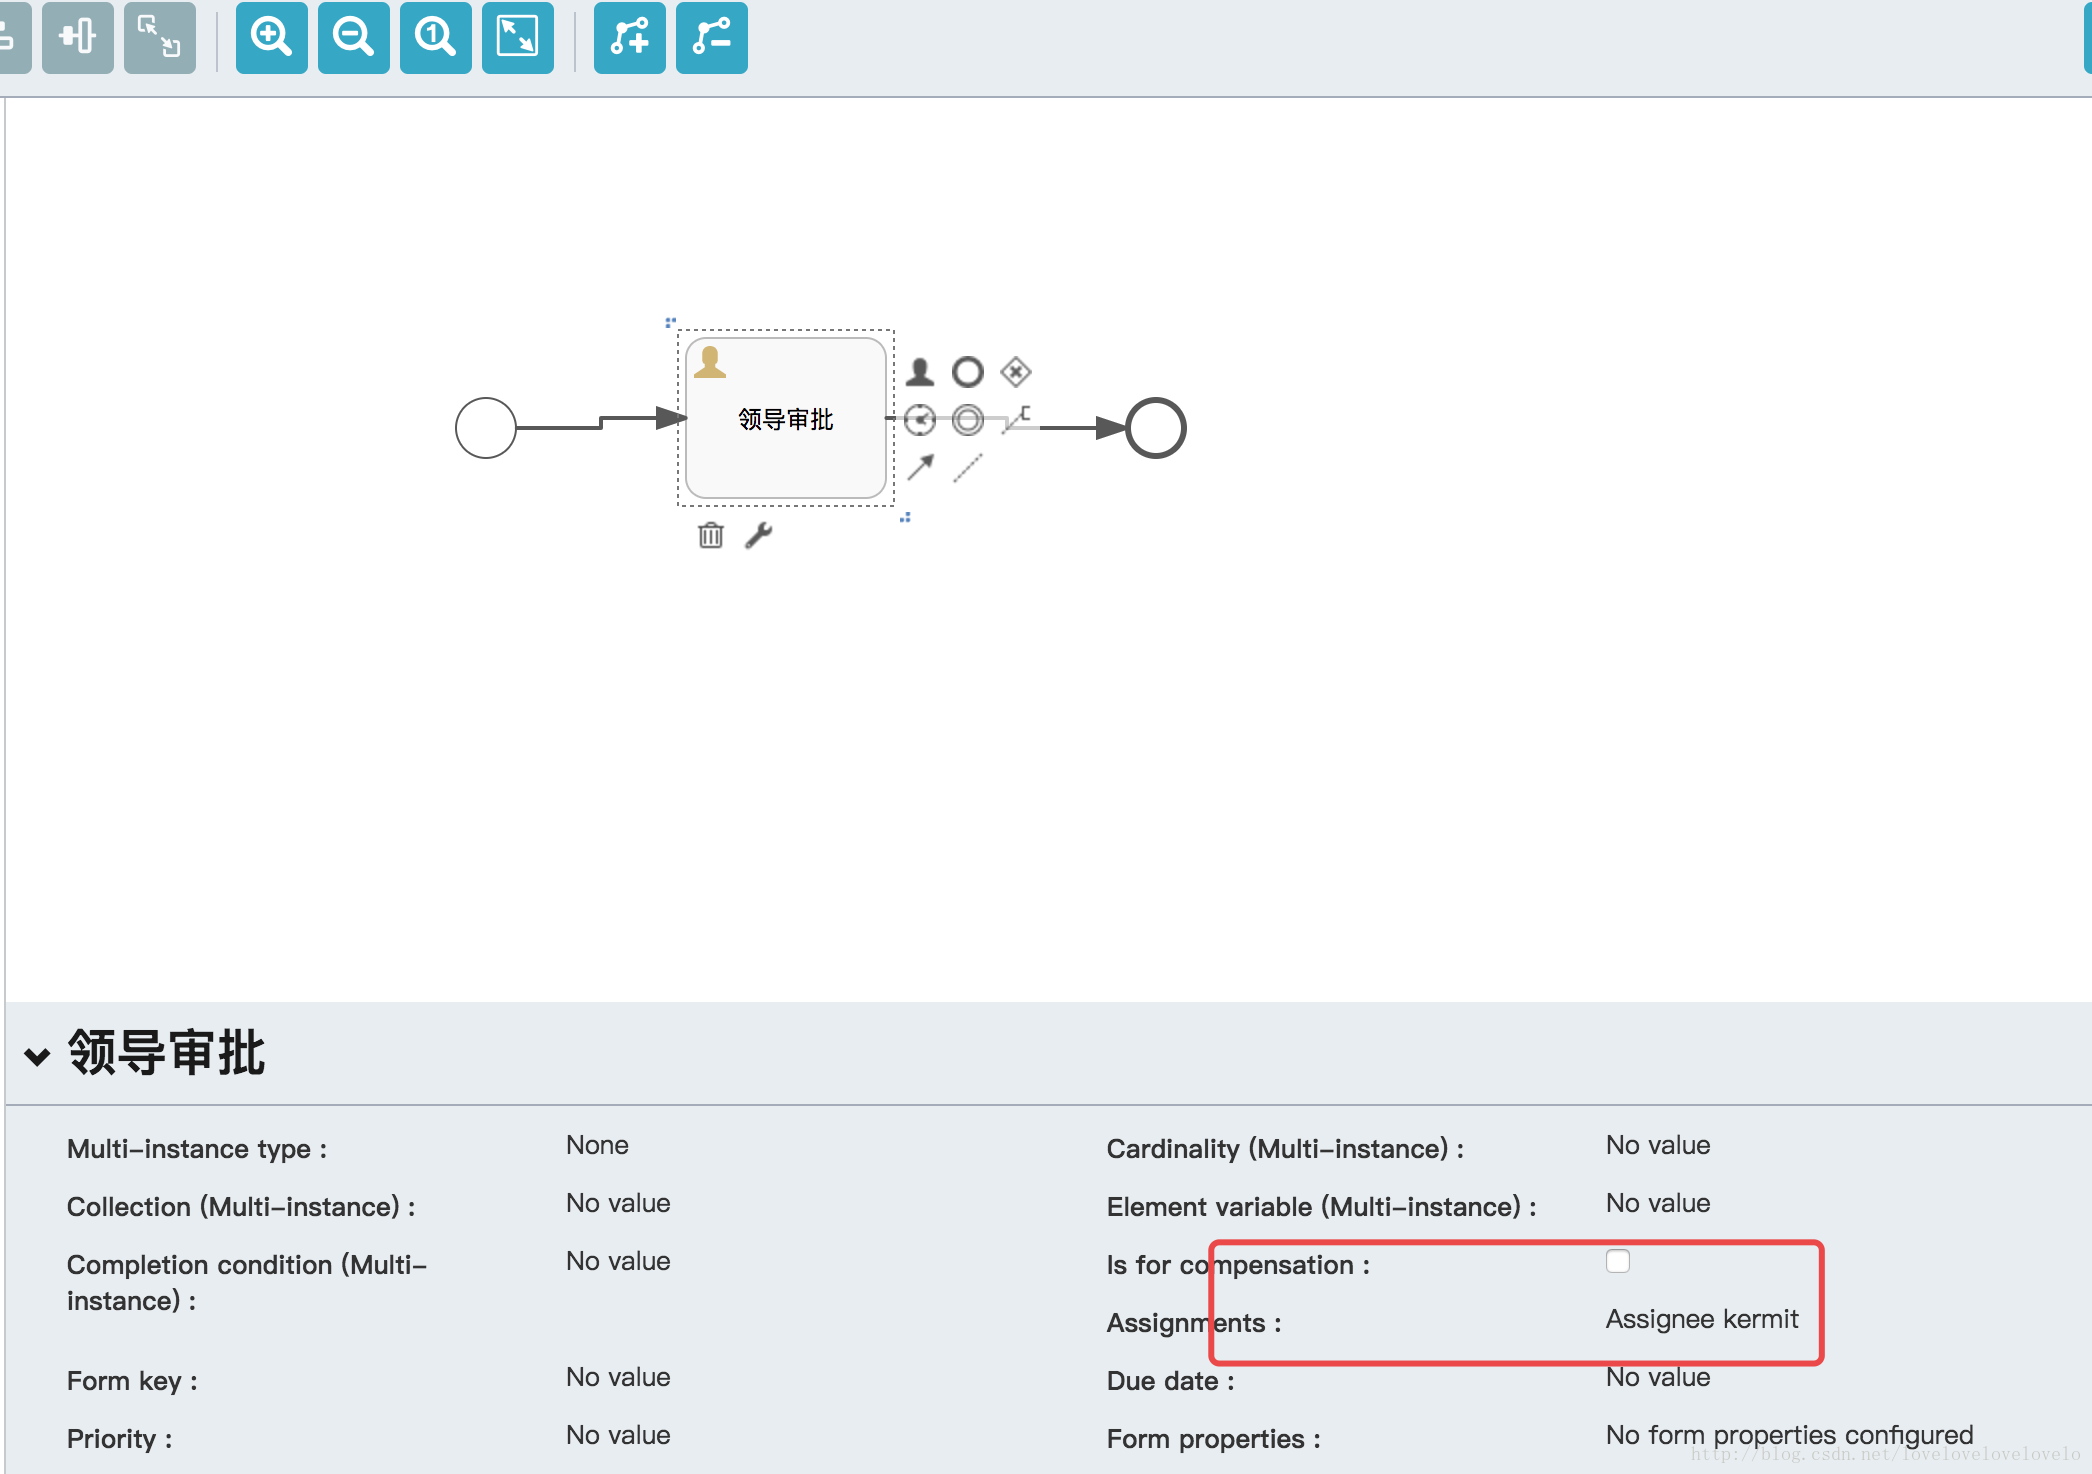Open the wrench morph-shape menu
2092x1474 pixels.
[759, 535]
